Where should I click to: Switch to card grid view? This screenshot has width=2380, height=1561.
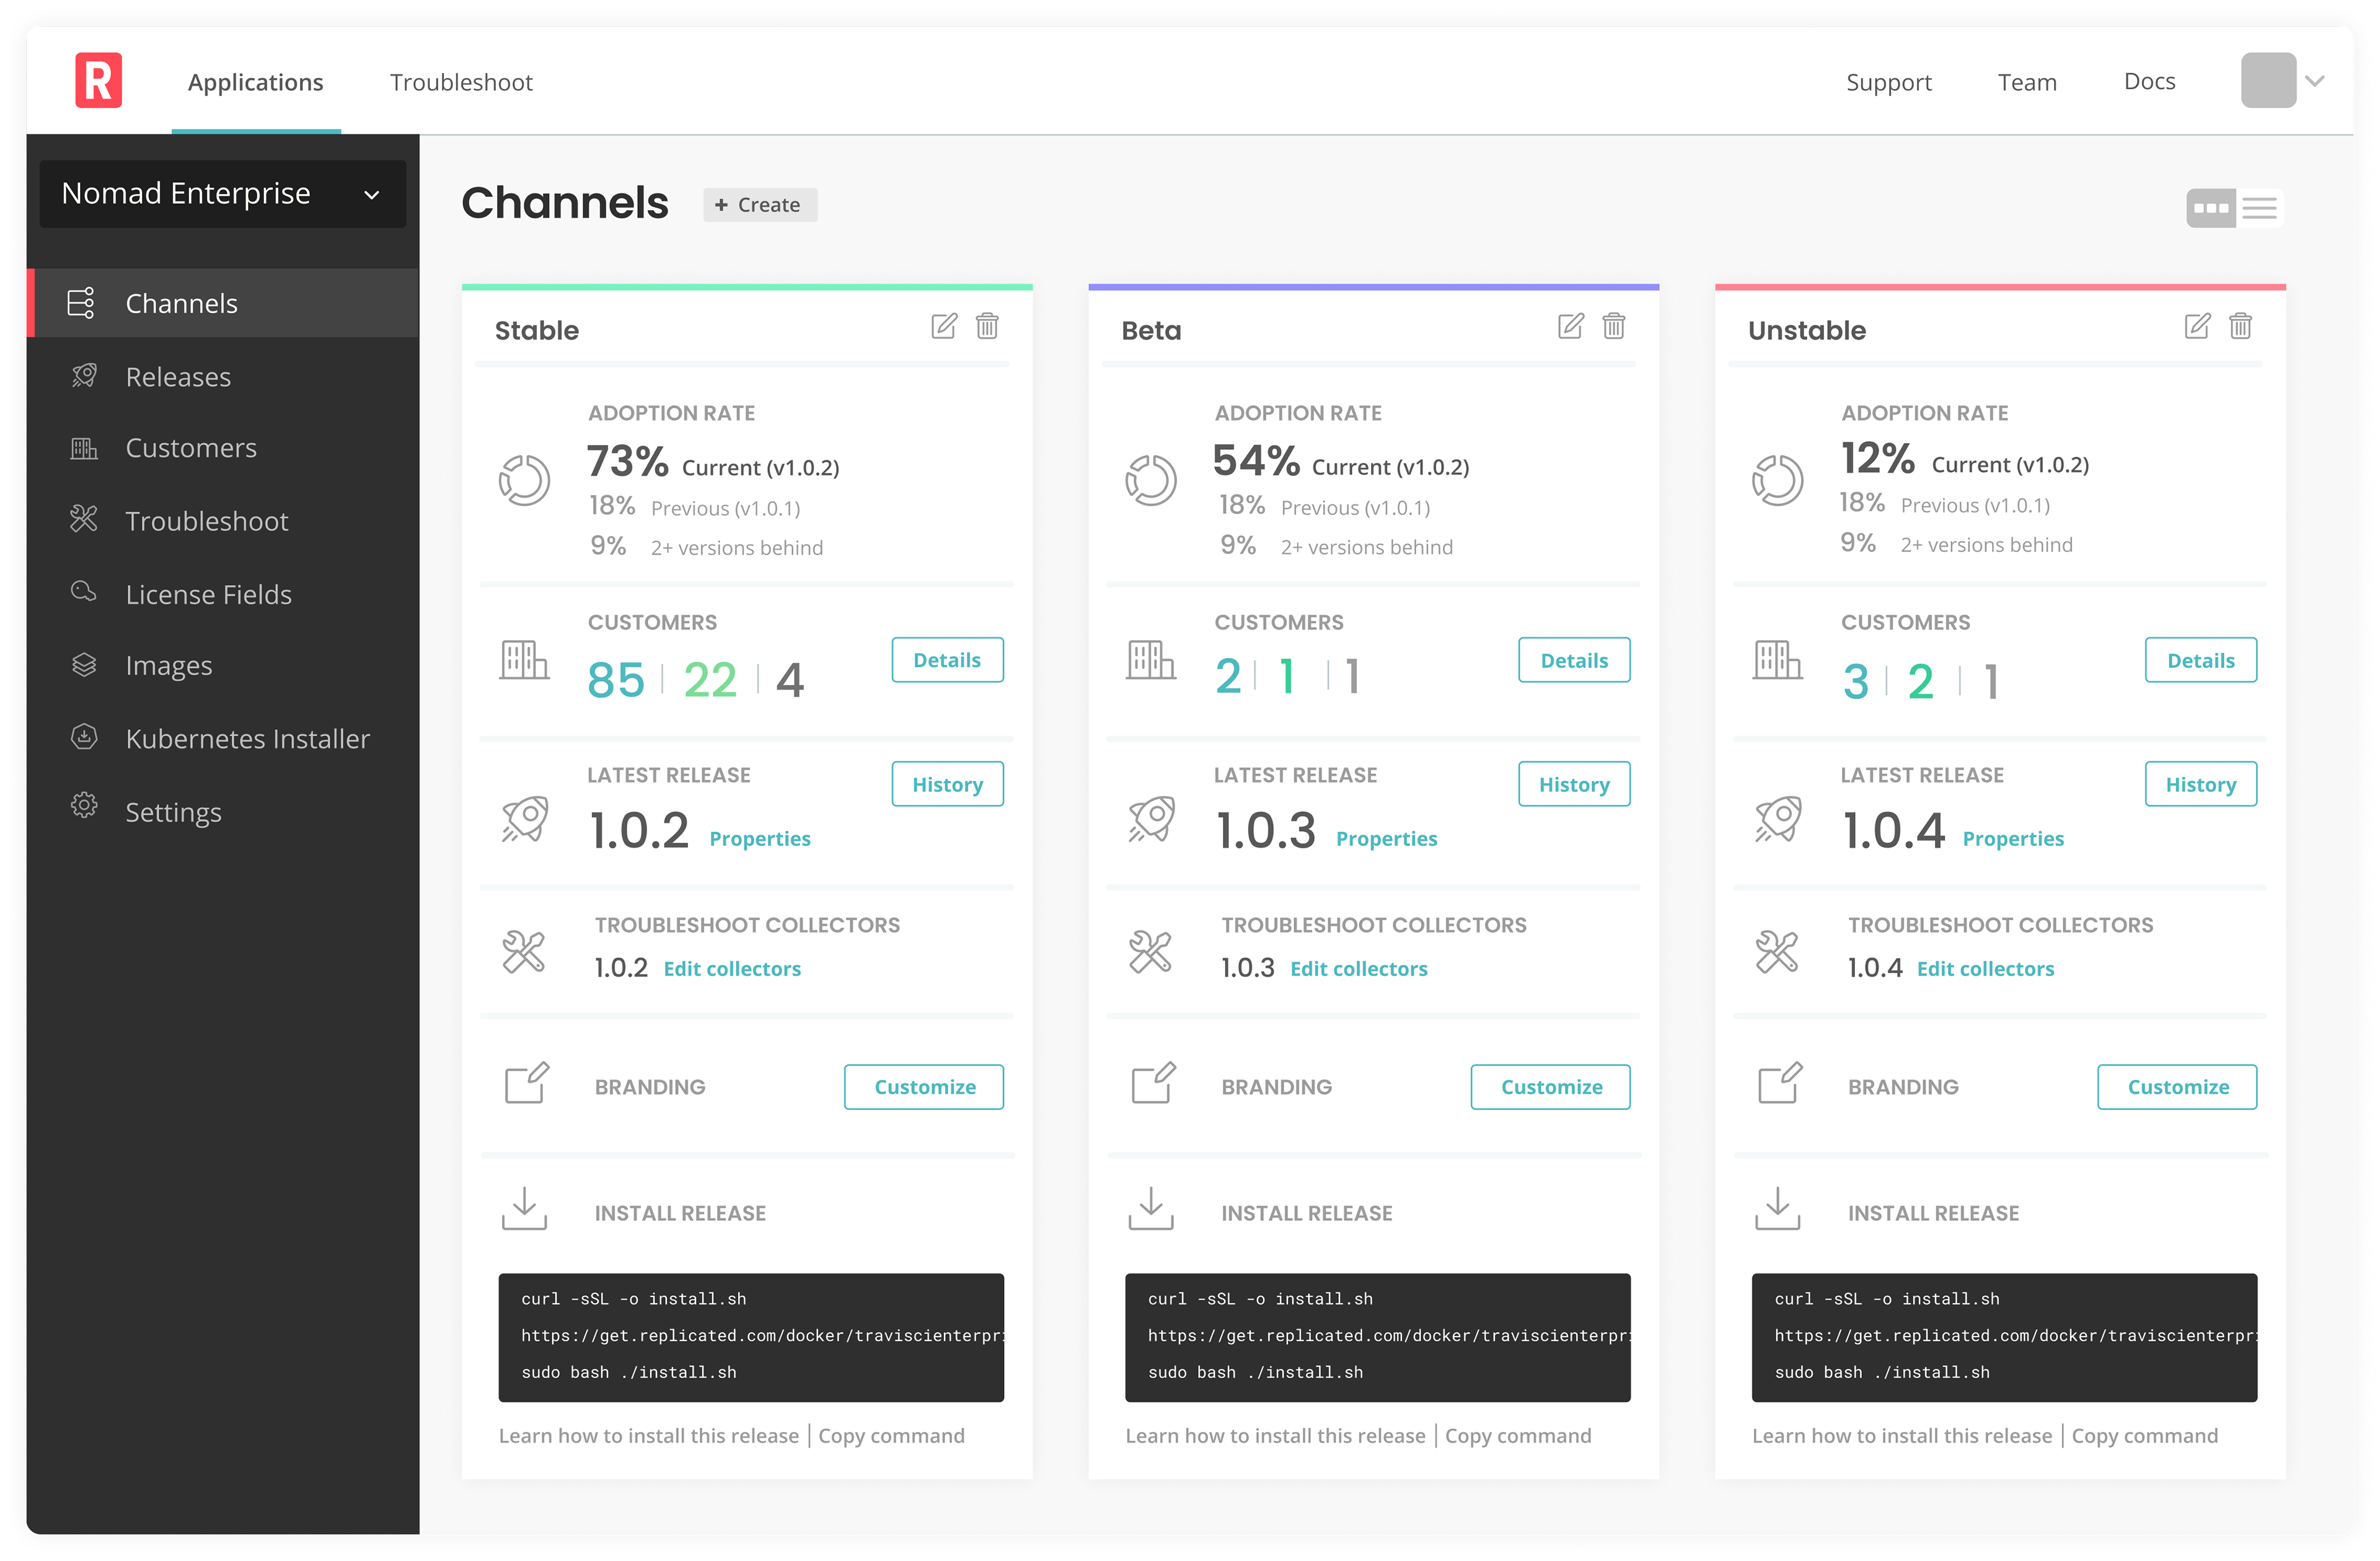2211,208
